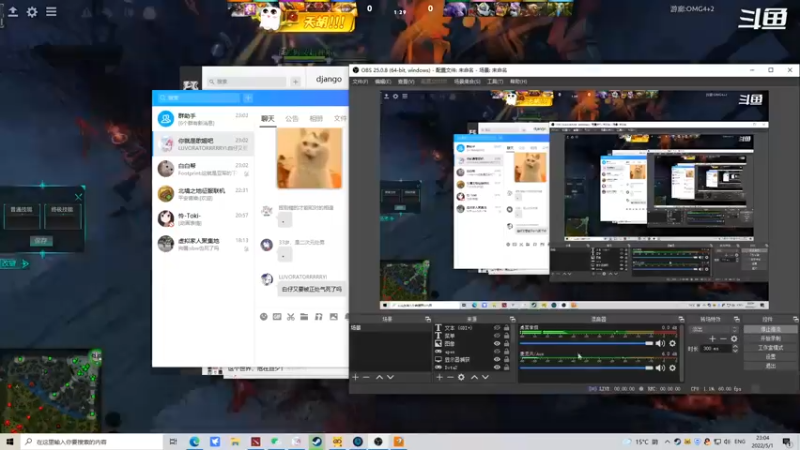Image resolution: width=800 pixels, height=450 pixels.
Task: Toggle visibility of the apex source
Action: click(x=497, y=352)
